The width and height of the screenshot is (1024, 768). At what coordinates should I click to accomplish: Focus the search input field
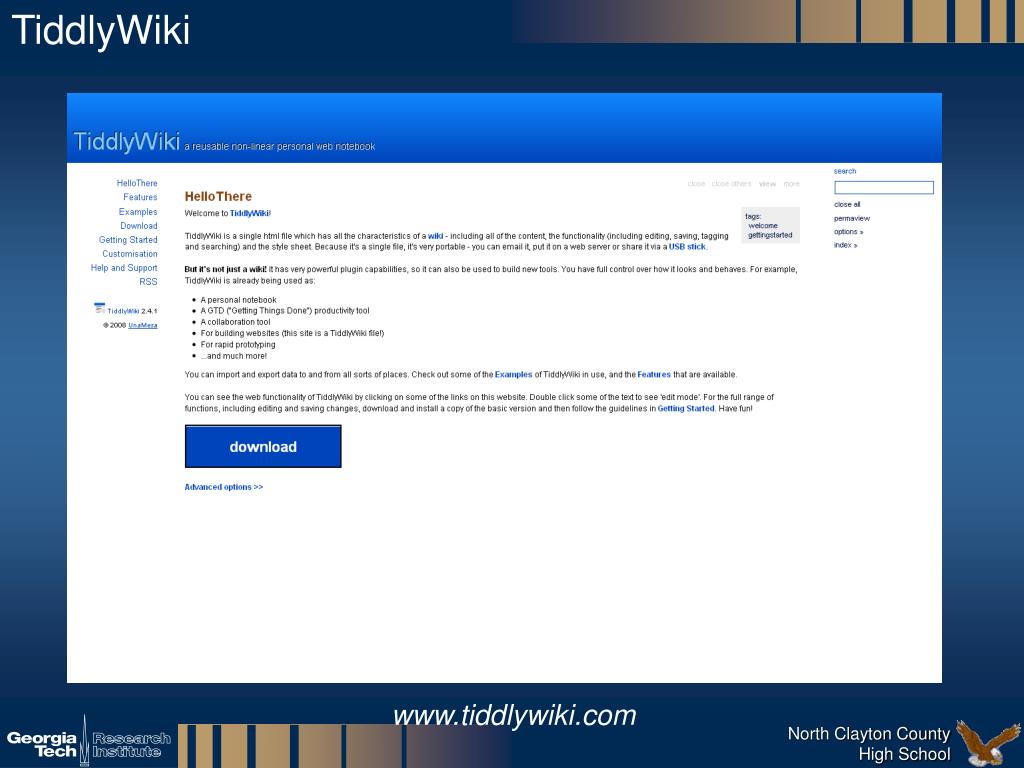click(x=884, y=187)
